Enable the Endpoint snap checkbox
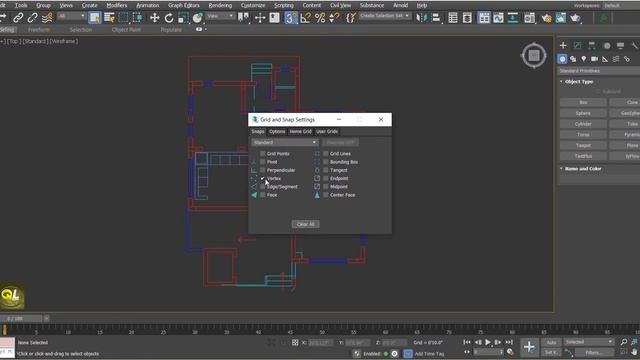Screen dimensions: 640x360 325,178
